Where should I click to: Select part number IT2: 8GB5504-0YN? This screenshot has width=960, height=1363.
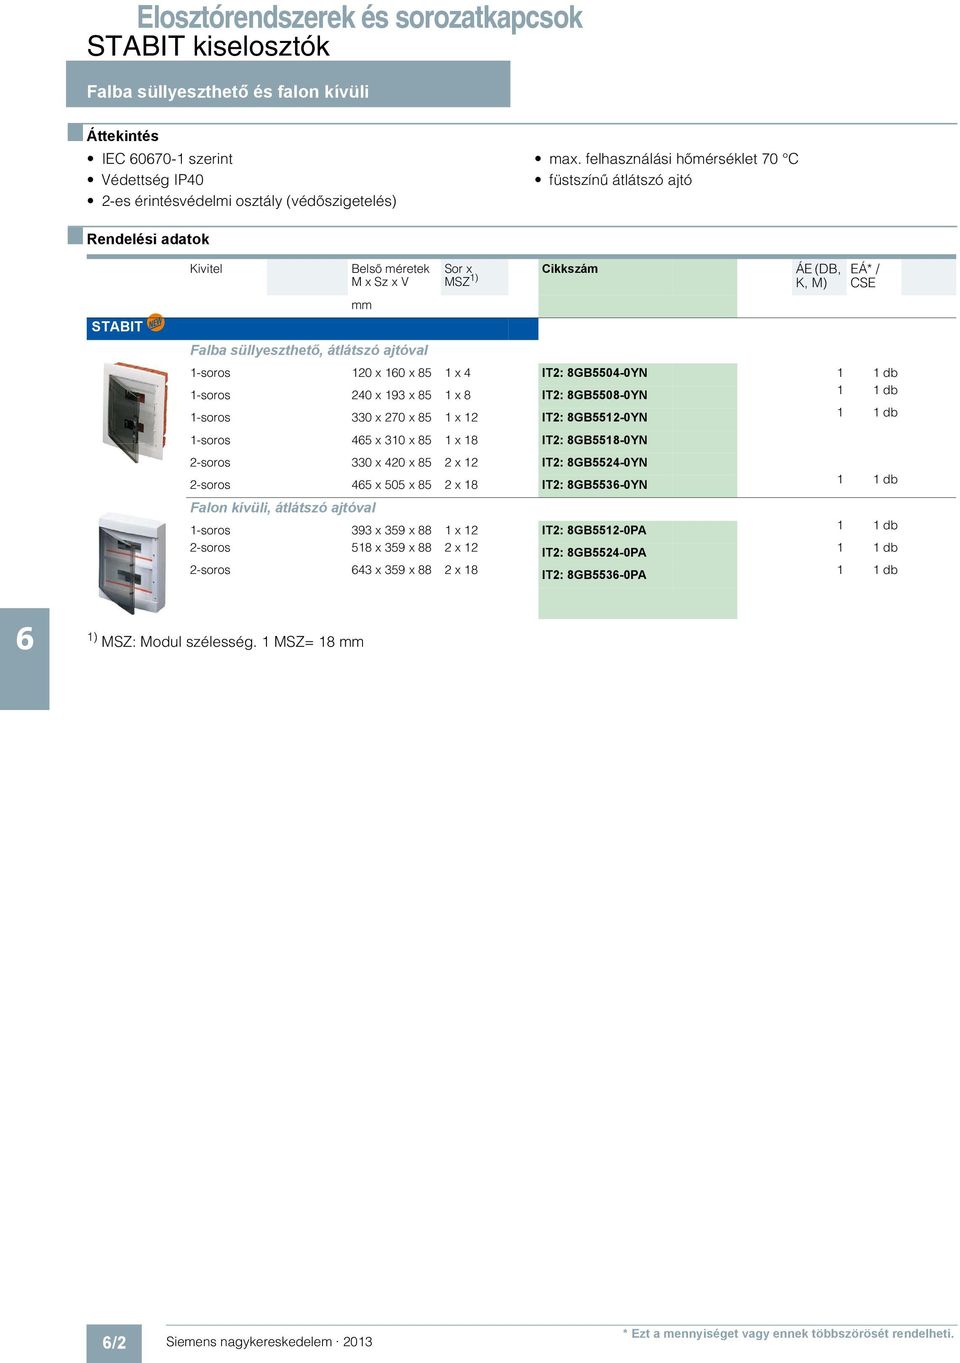pyautogui.click(x=594, y=373)
